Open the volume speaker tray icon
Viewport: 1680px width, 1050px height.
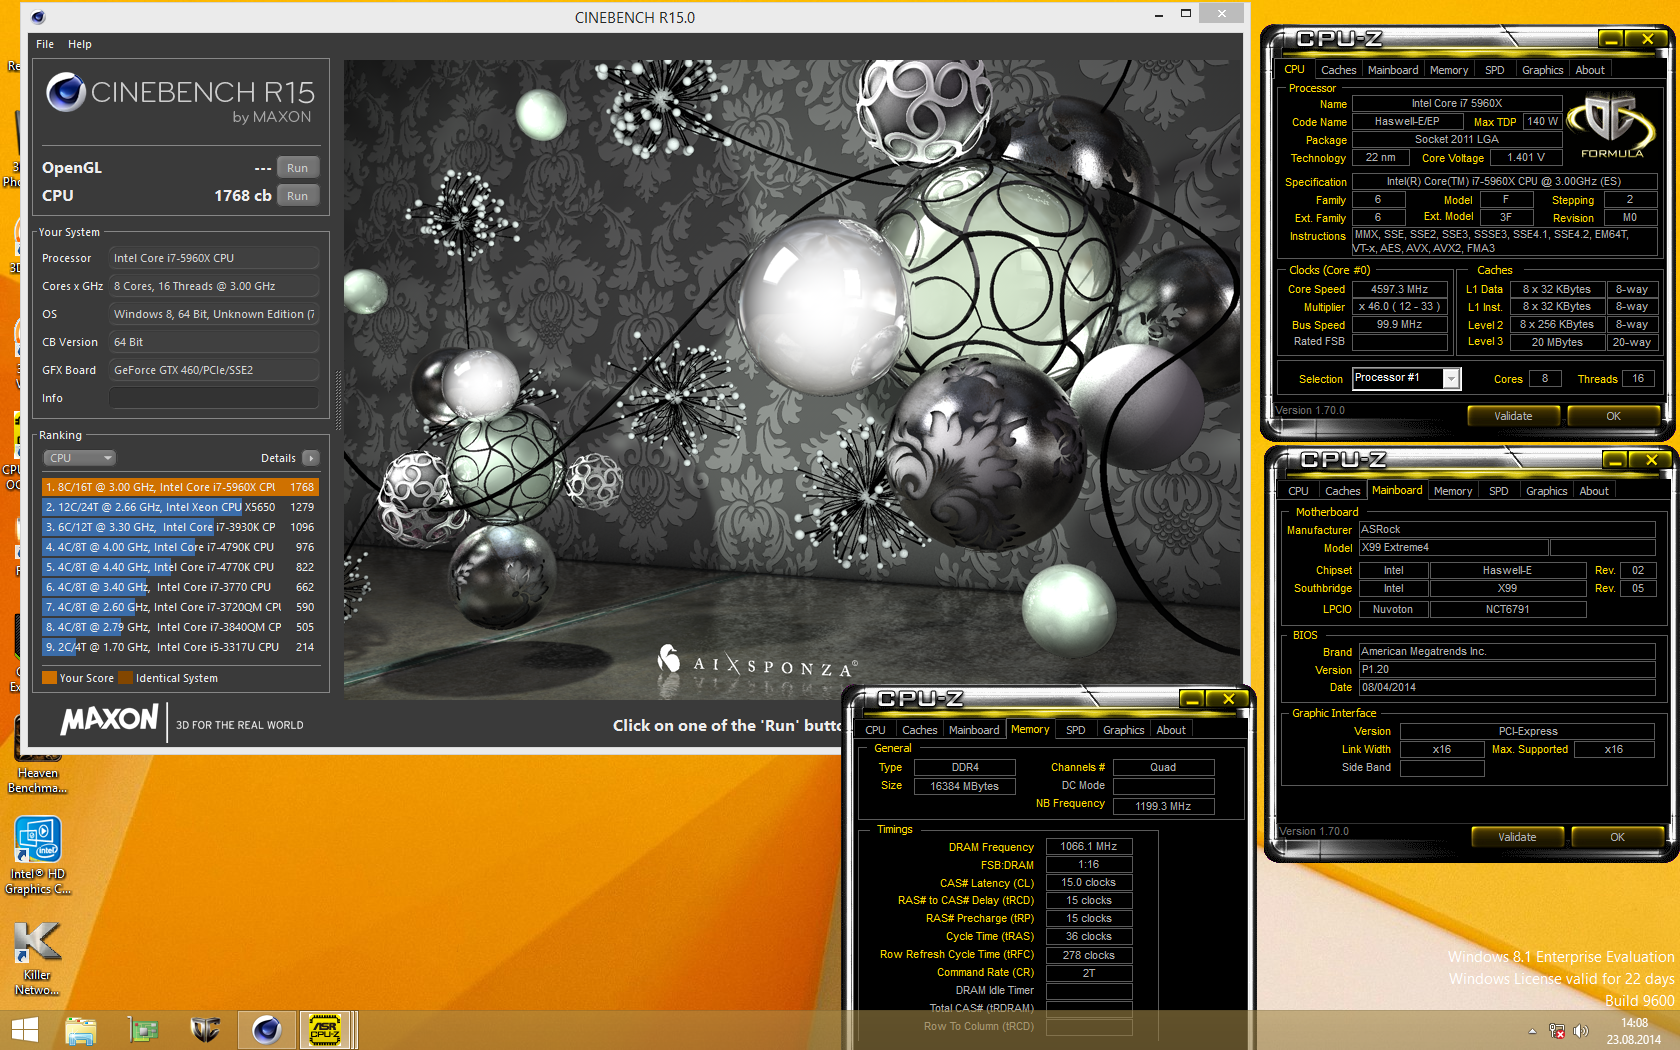pyautogui.click(x=1581, y=1031)
